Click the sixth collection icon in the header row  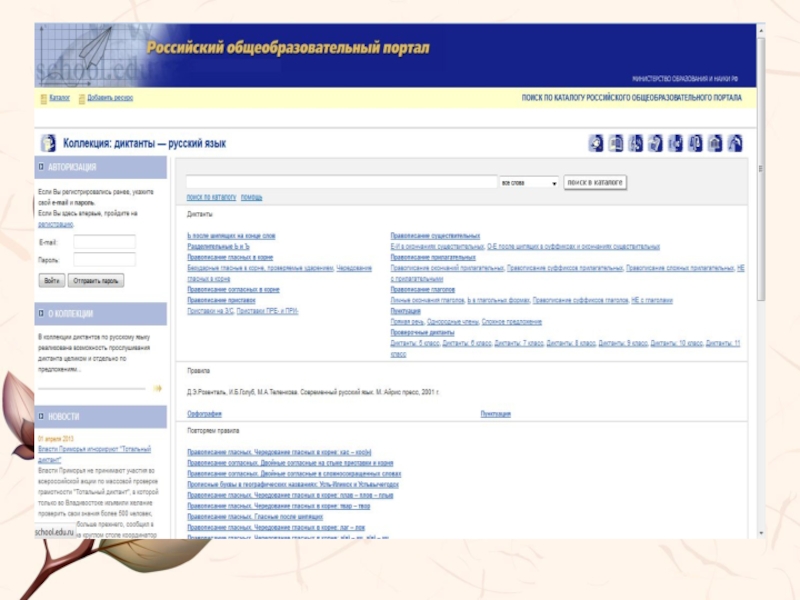[x=695, y=143]
